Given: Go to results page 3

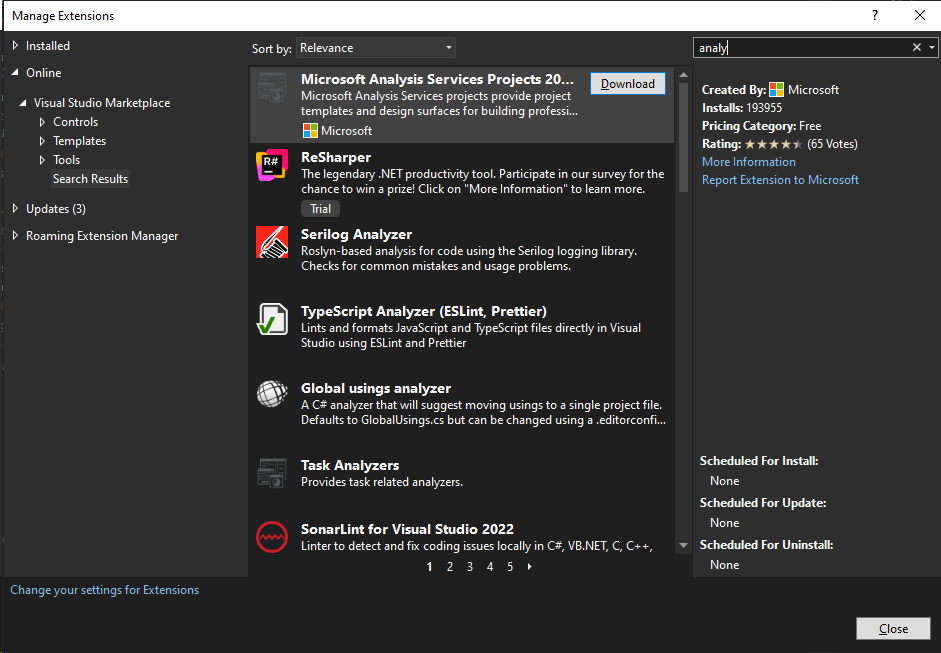Looking at the screenshot, I should (x=470, y=567).
